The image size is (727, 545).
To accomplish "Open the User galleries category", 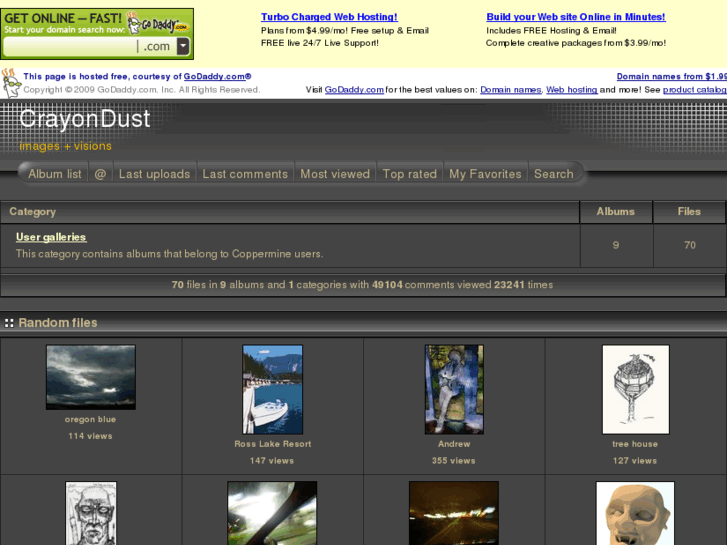I will 51,237.
